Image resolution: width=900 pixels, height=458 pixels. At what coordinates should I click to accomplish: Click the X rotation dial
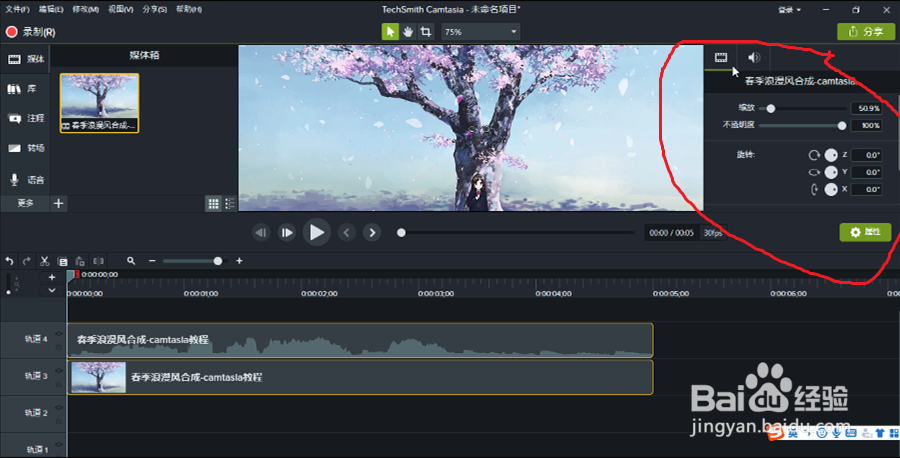pos(831,189)
